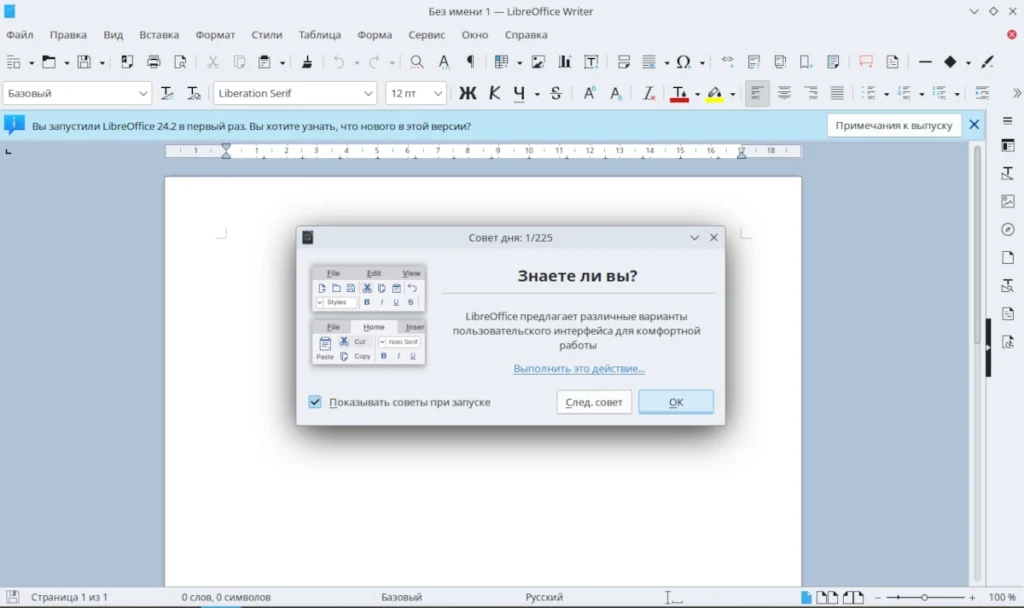Click the Copy icon in toolbar
The image size is (1024, 608).
coord(239,62)
